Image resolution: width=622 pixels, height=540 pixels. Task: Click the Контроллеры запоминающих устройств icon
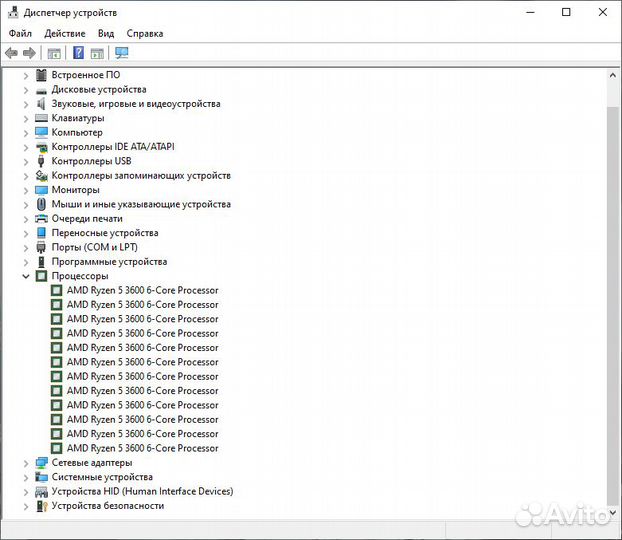click(41, 175)
